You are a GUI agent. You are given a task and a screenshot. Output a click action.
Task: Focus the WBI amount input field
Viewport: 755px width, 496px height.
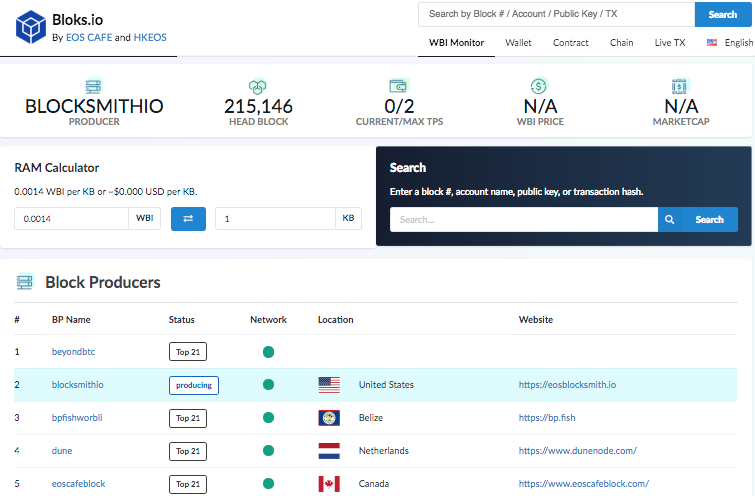tap(71, 219)
